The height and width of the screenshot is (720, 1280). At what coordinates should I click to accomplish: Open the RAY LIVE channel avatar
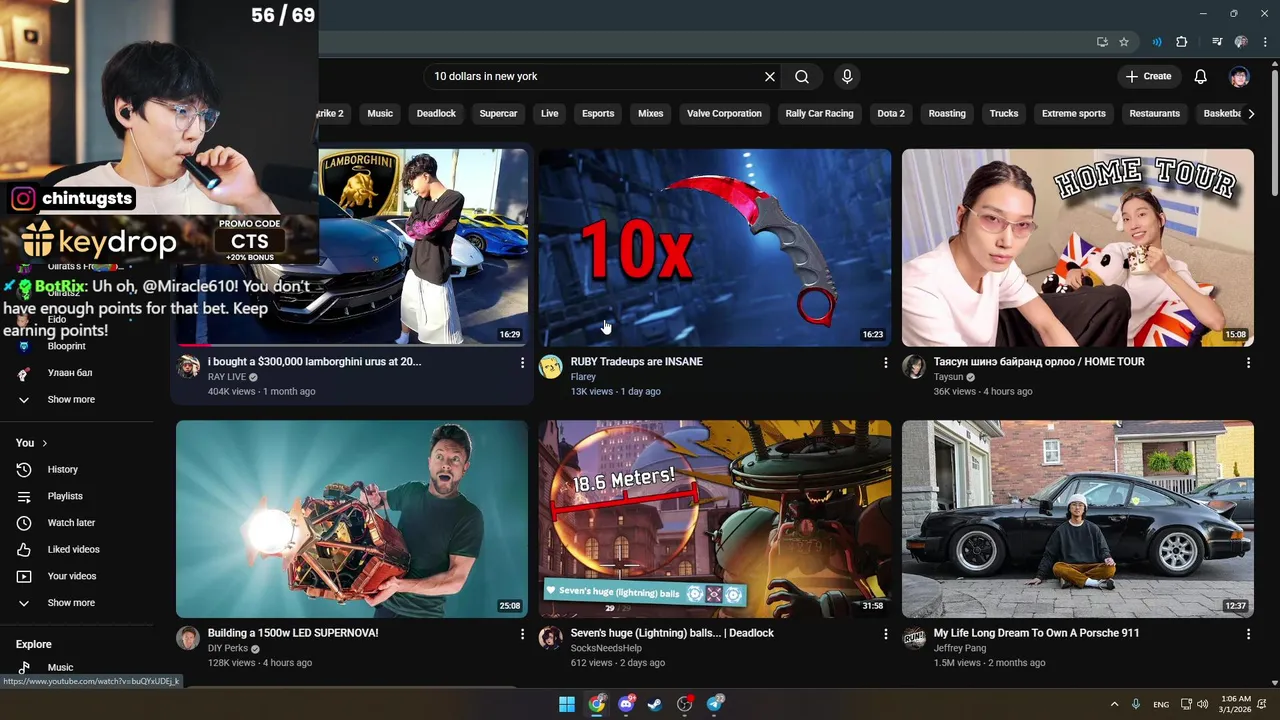pyautogui.click(x=188, y=367)
